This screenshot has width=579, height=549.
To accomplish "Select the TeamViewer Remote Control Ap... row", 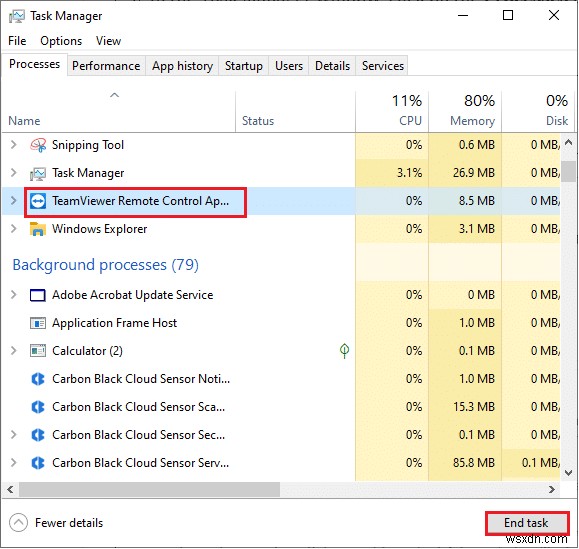I will coord(281,201).
